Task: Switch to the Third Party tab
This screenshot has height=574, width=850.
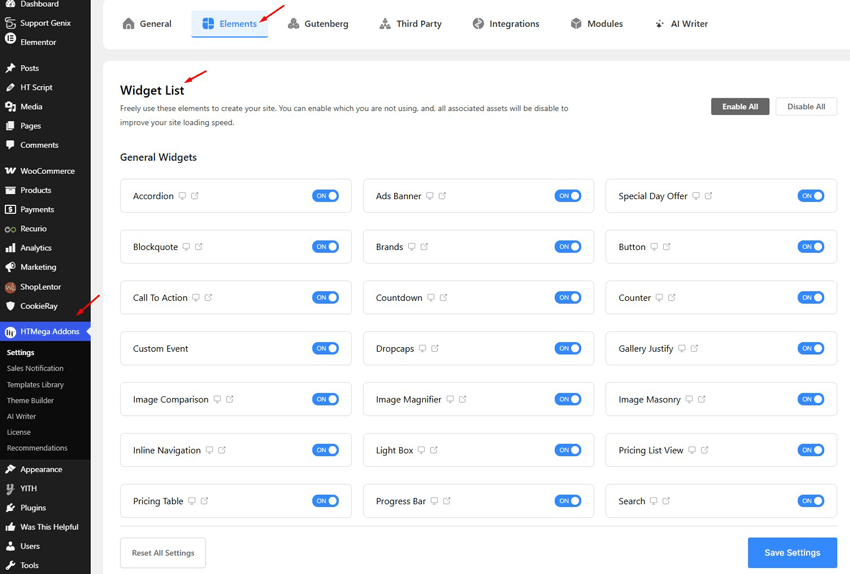Action: click(x=410, y=24)
